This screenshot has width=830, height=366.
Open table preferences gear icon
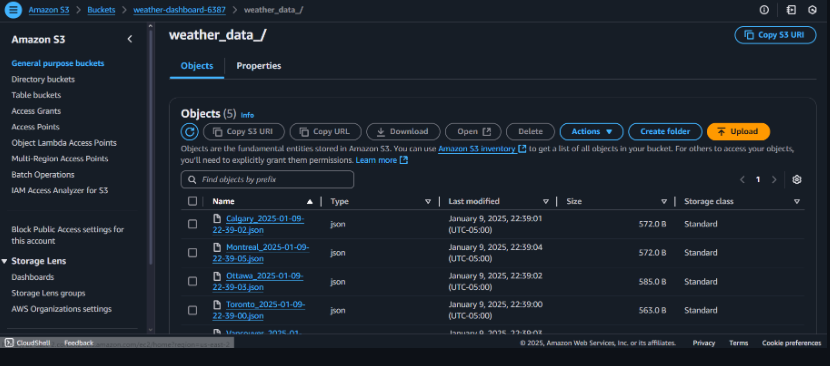pos(797,180)
